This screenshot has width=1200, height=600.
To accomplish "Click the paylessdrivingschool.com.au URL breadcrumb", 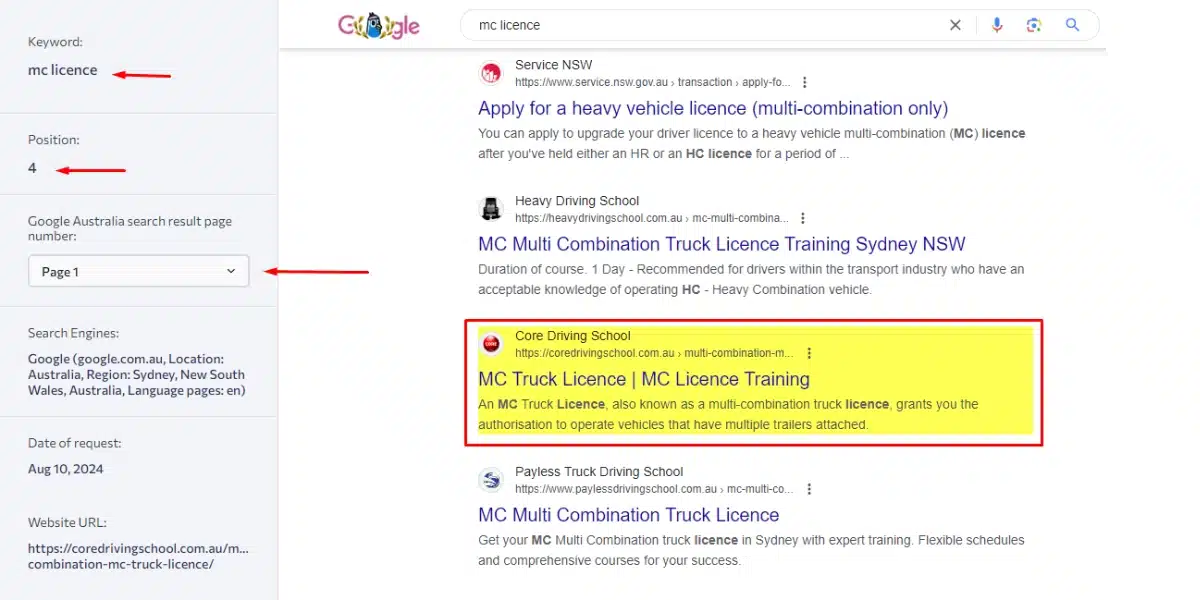I will point(655,489).
